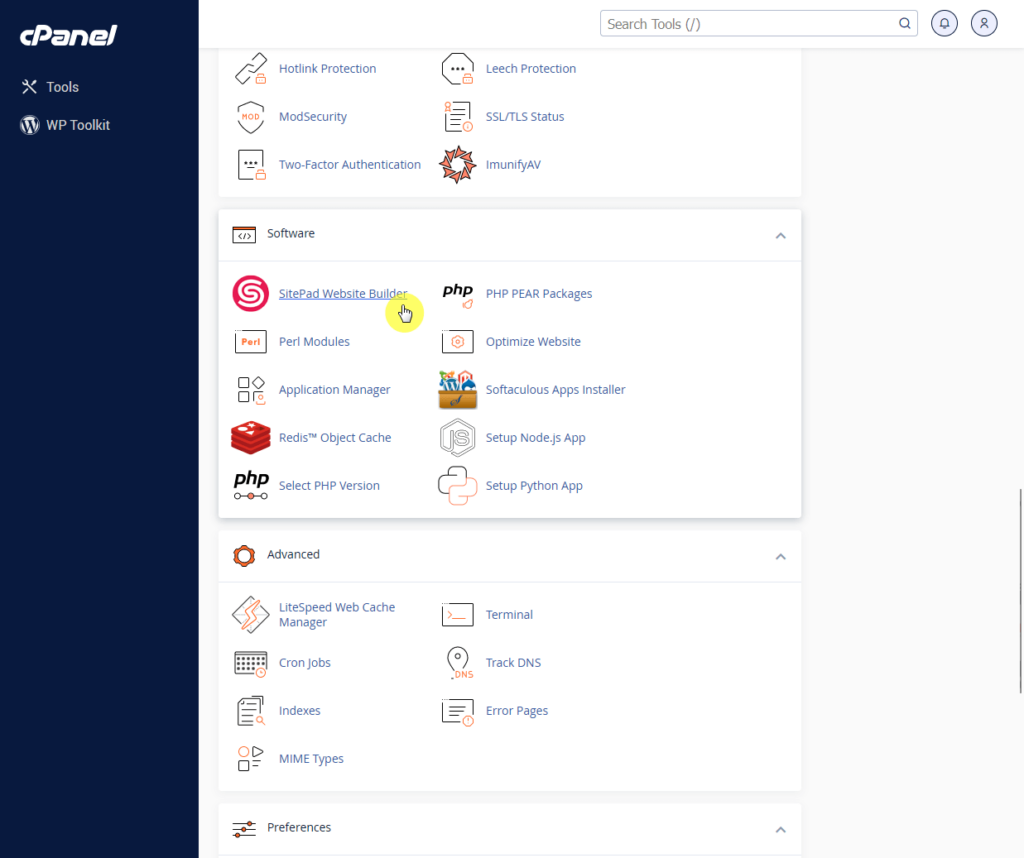This screenshot has width=1024, height=858.
Task: Open the PHP PEAR Packages link
Action: tap(538, 293)
